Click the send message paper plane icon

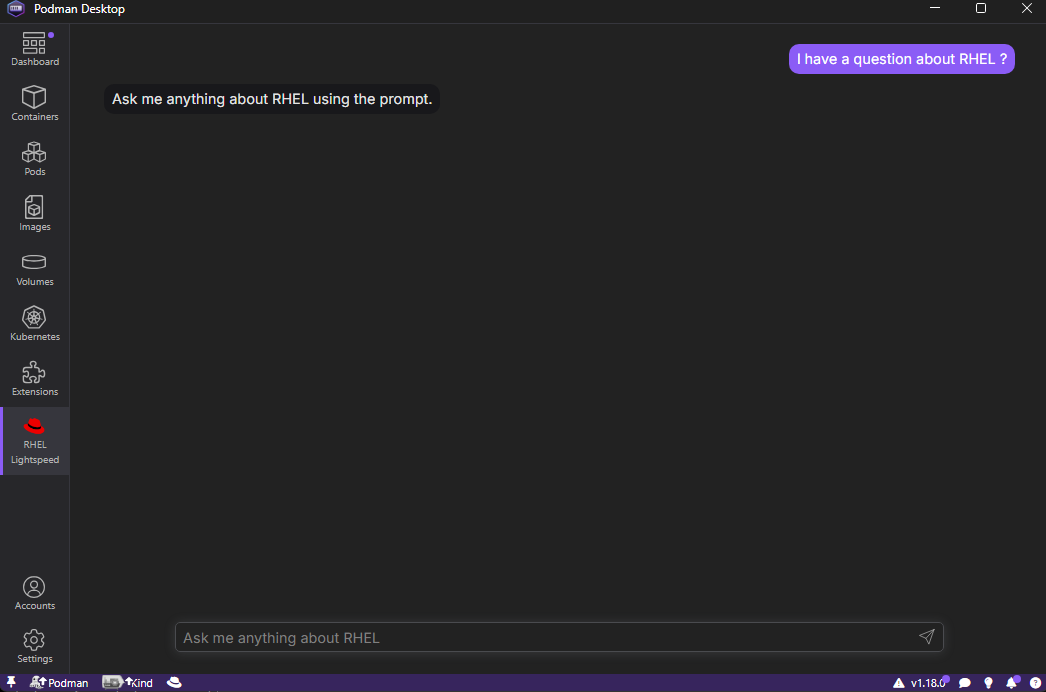pyautogui.click(x=926, y=637)
